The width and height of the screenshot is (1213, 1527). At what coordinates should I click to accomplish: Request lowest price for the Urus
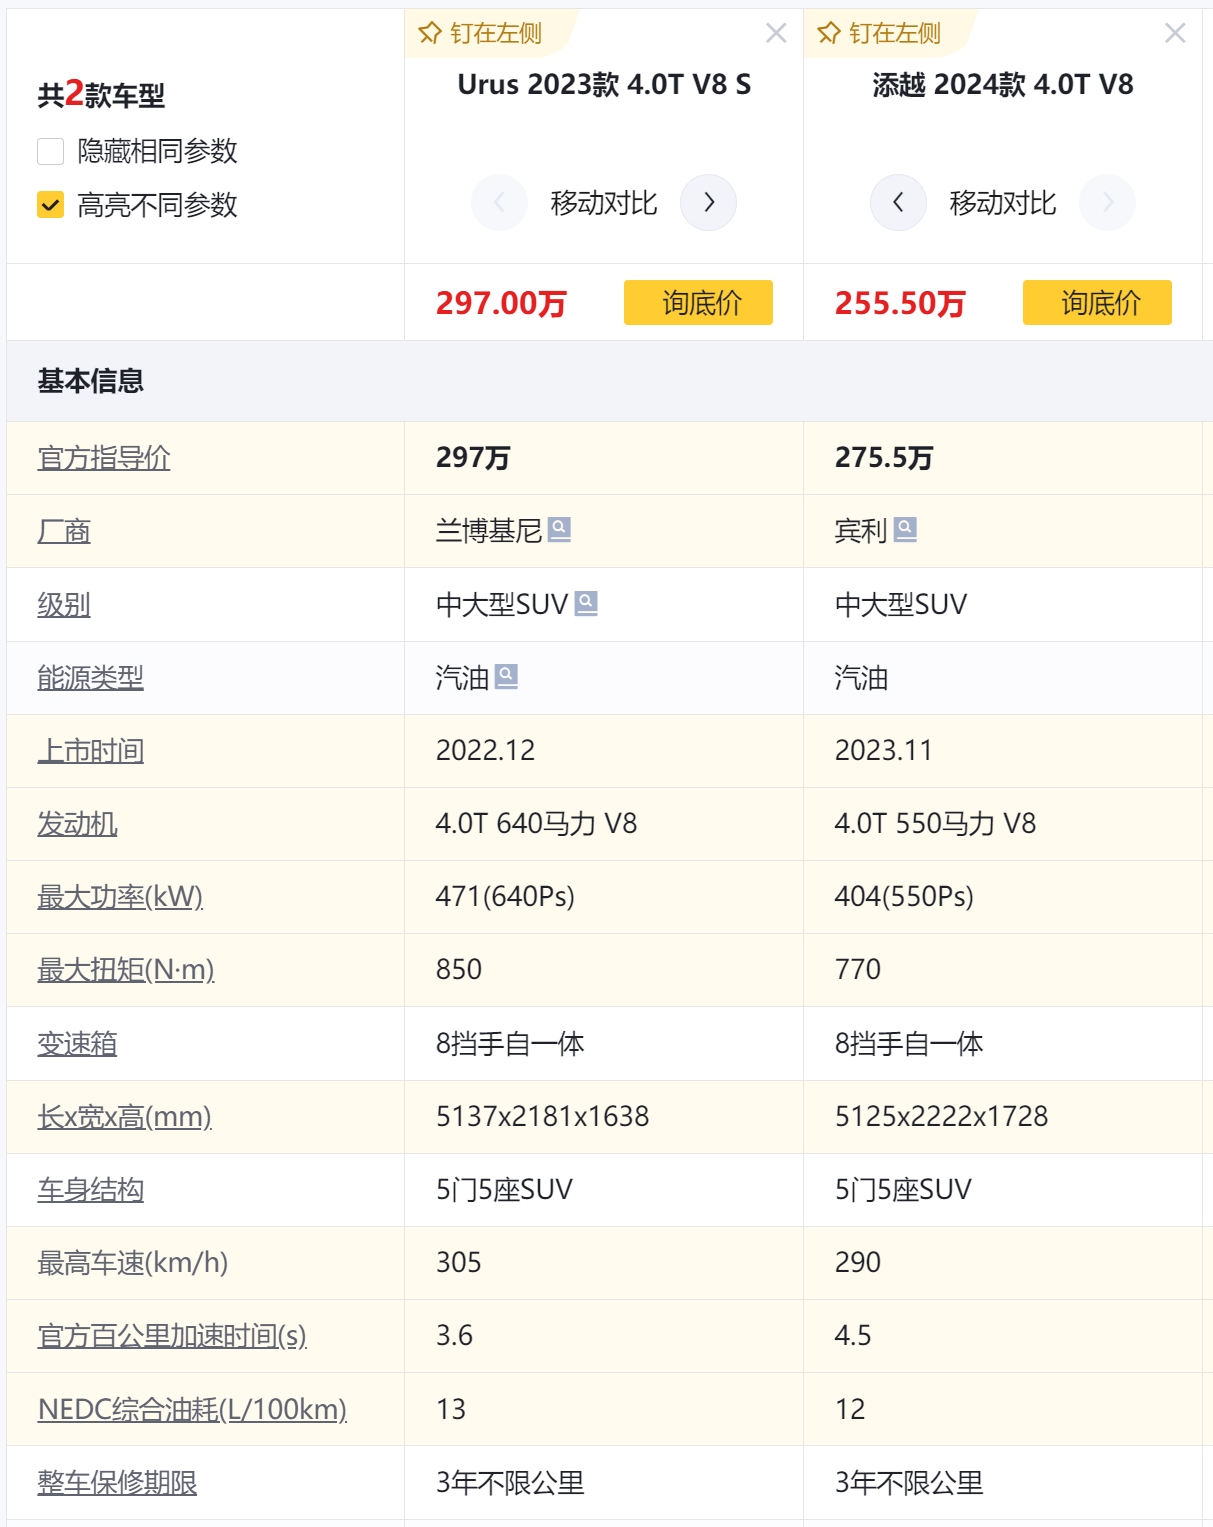click(698, 303)
